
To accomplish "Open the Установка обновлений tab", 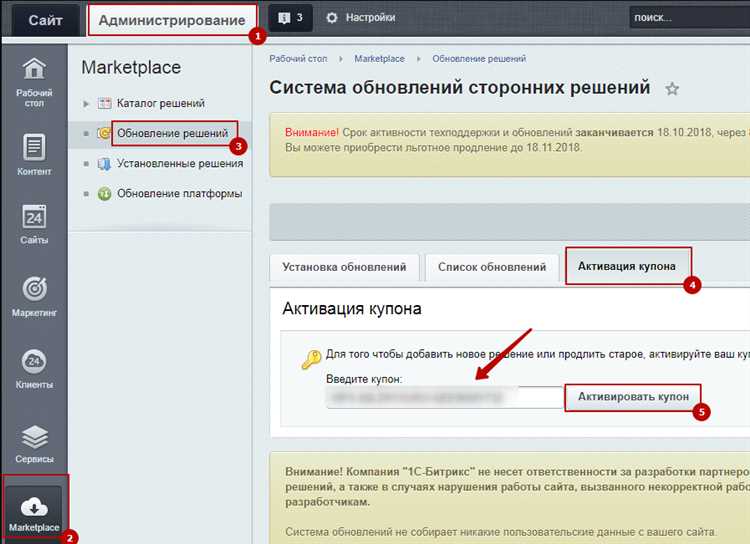I will (344, 267).
